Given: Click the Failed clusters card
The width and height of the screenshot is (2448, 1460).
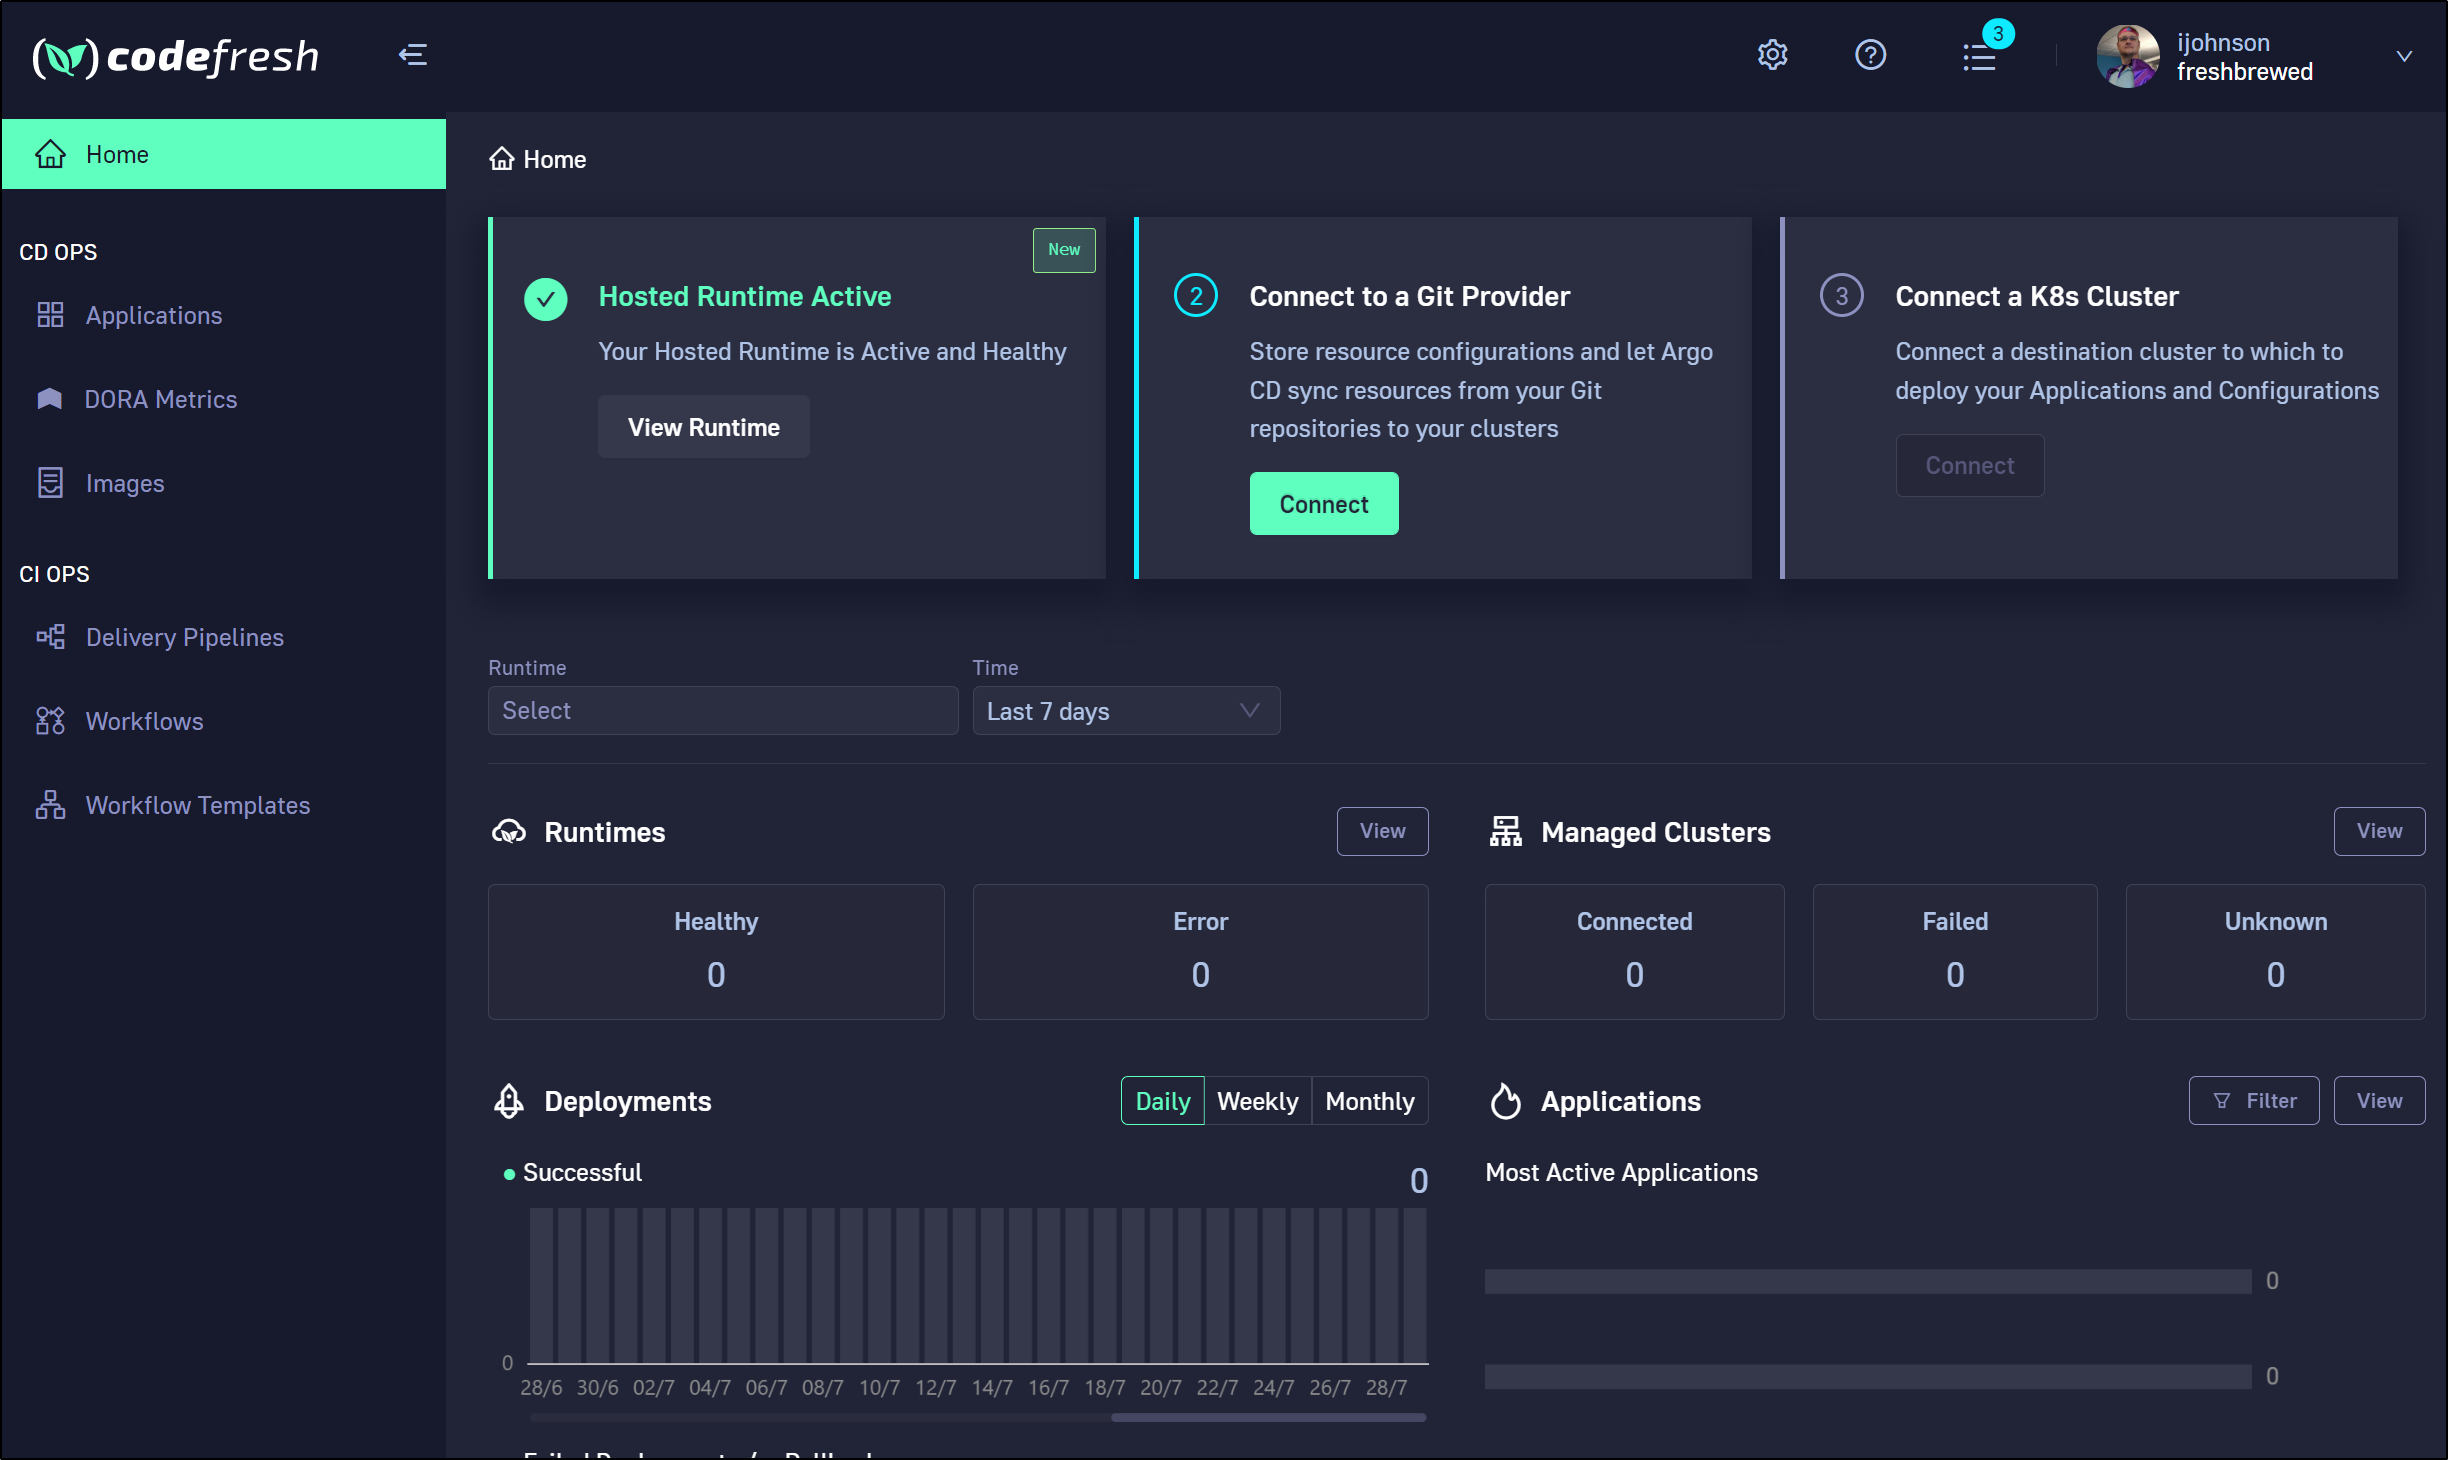Looking at the screenshot, I should click(x=1955, y=952).
